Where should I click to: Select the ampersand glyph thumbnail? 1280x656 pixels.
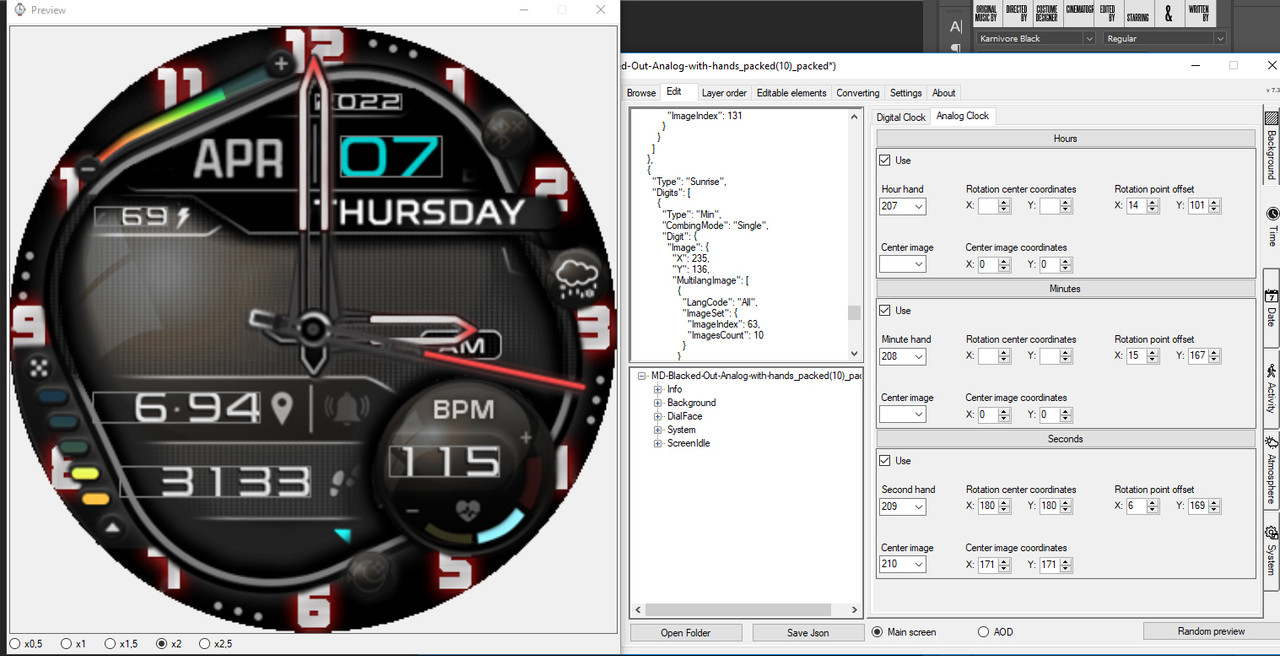point(1168,13)
